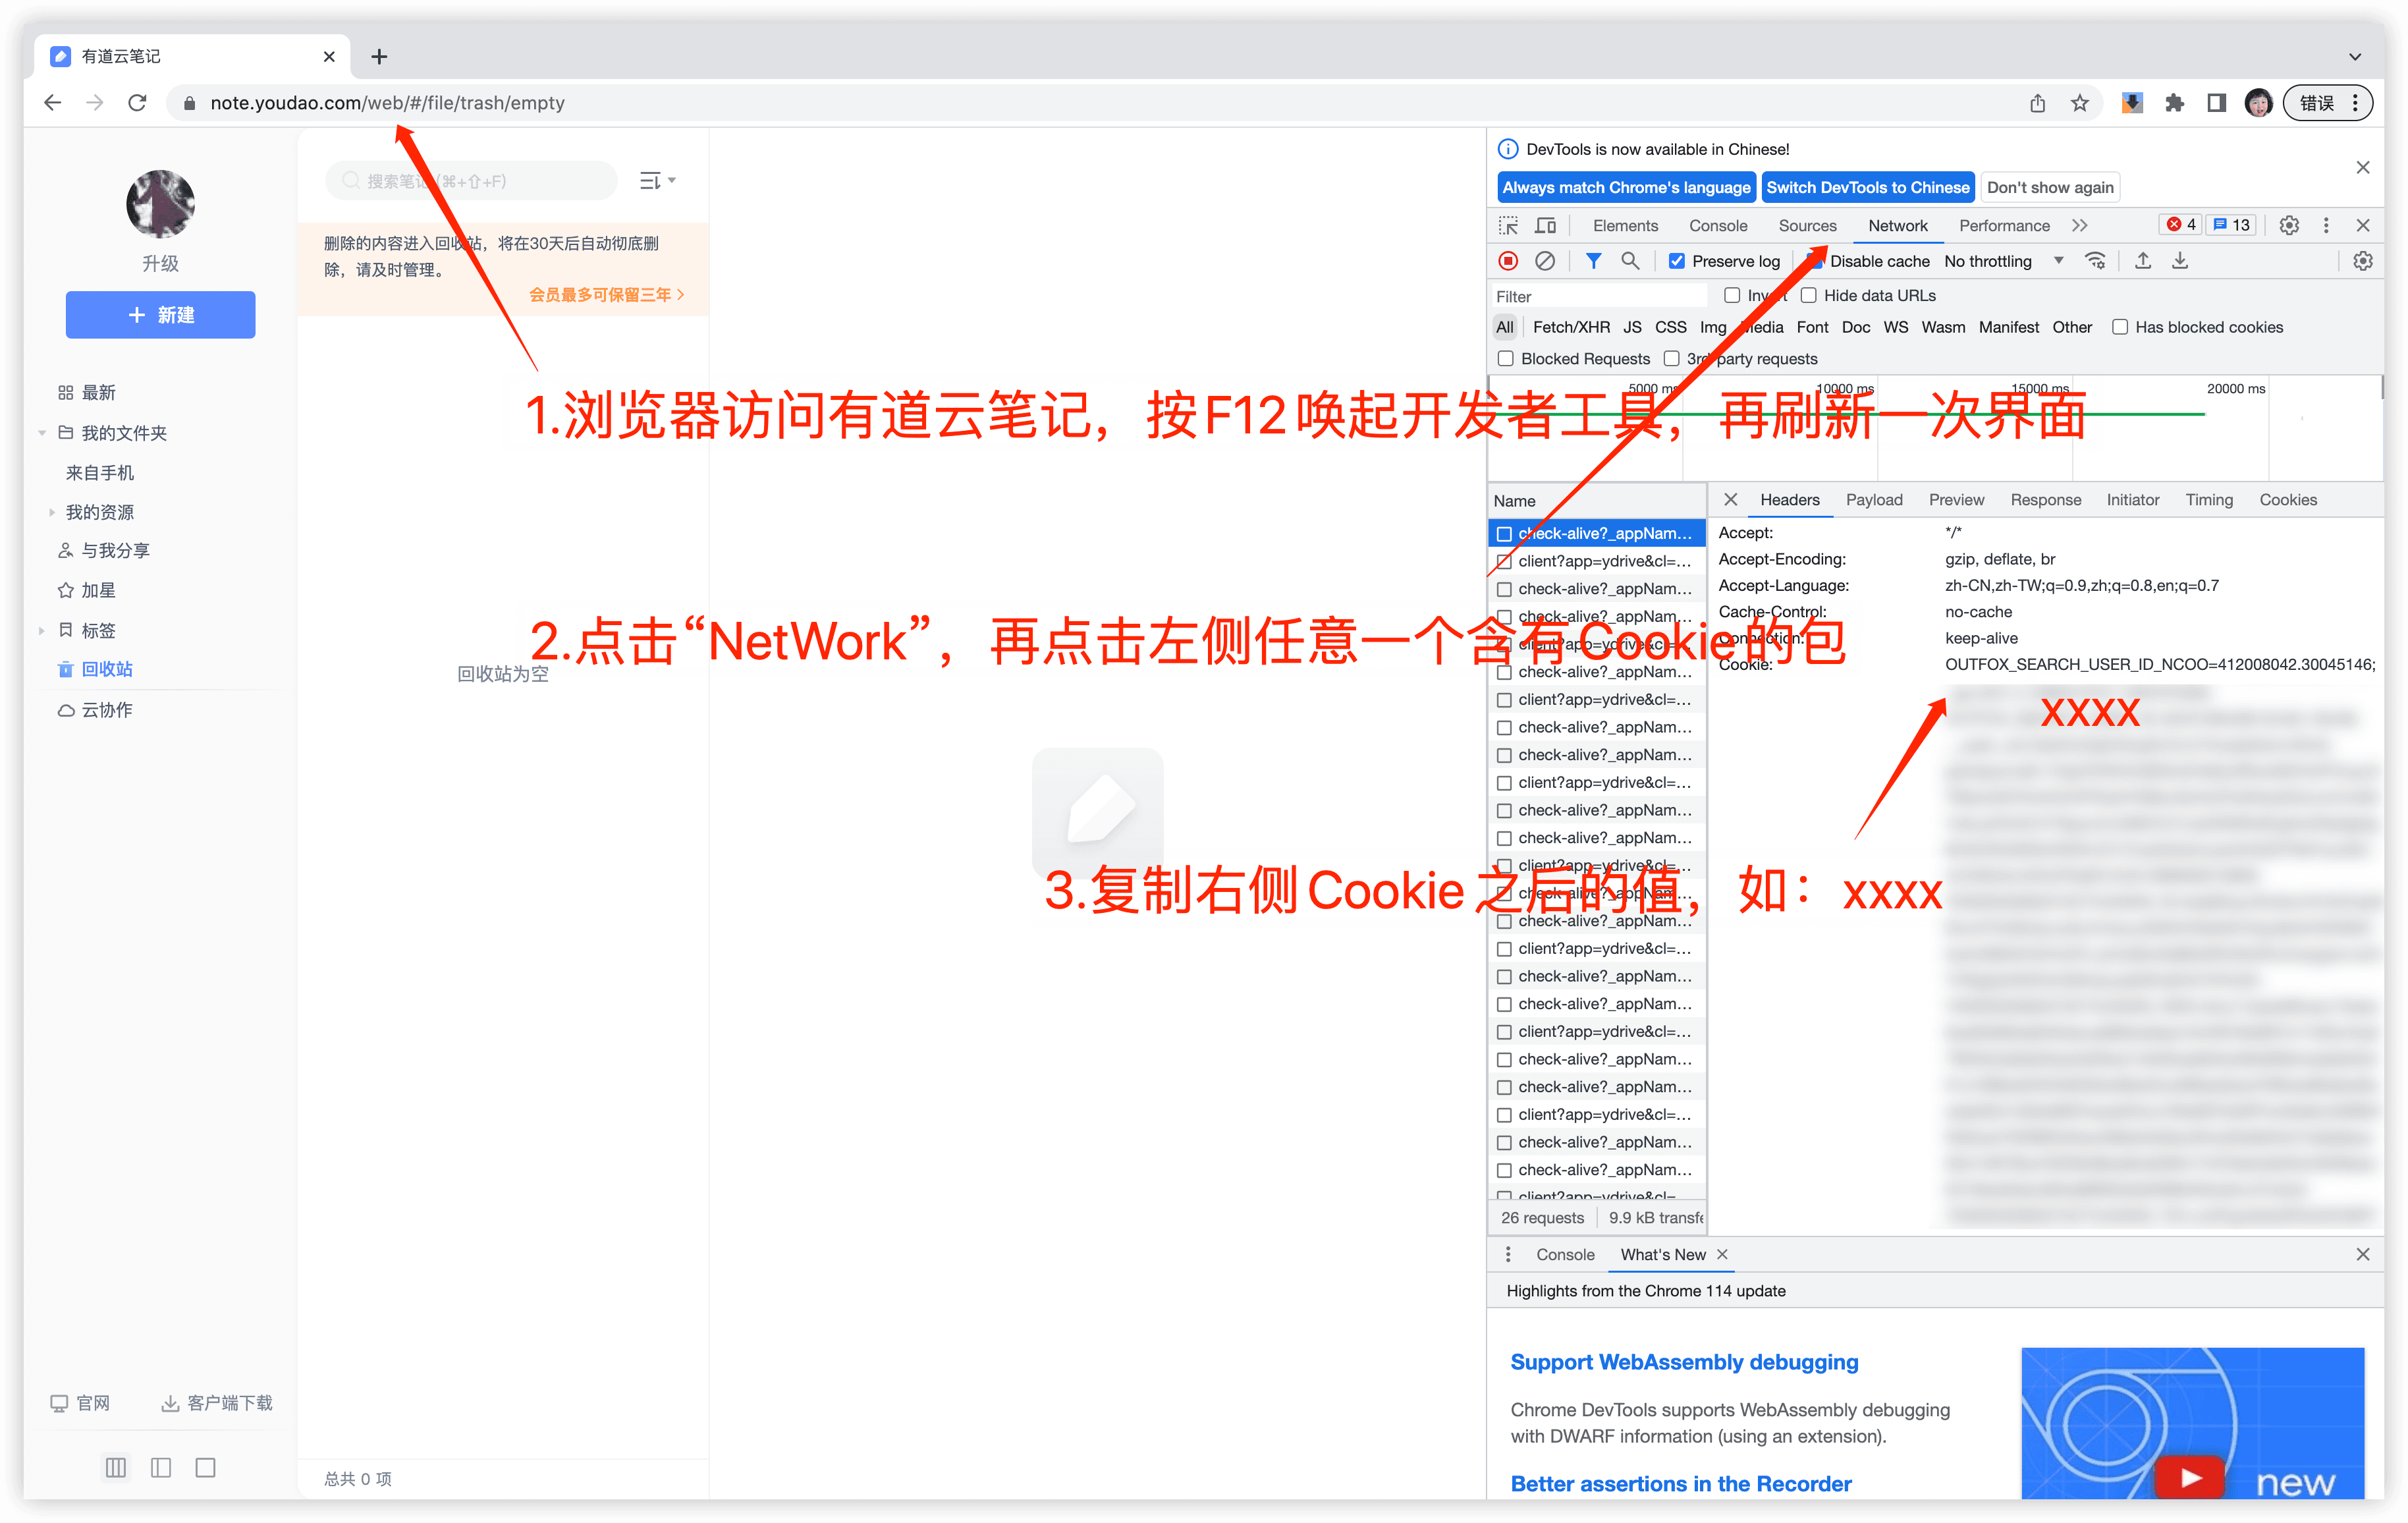The image size is (2408, 1523).
Task: Open the DevTools three-dot customize menu
Action: coord(2326,226)
